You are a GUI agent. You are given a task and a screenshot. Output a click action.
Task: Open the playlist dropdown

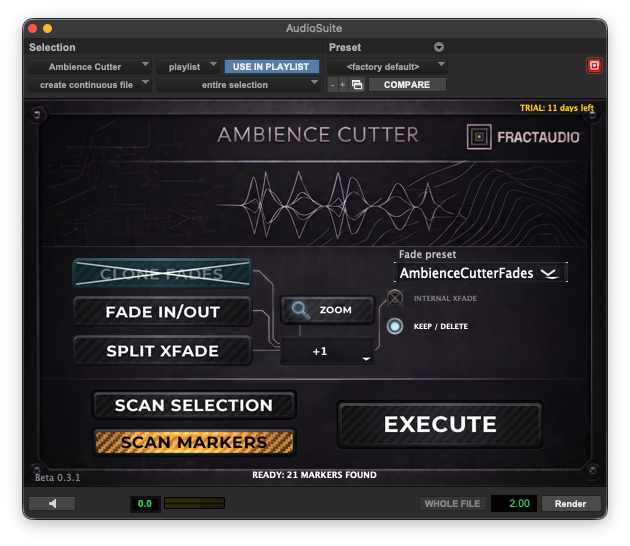point(188,66)
